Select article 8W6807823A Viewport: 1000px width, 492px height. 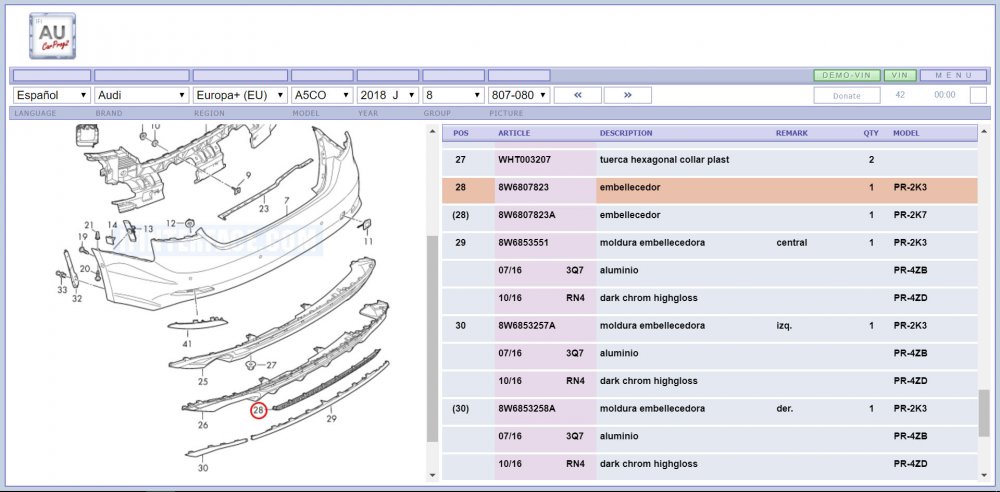pyautogui.click(x=527, y=215)
